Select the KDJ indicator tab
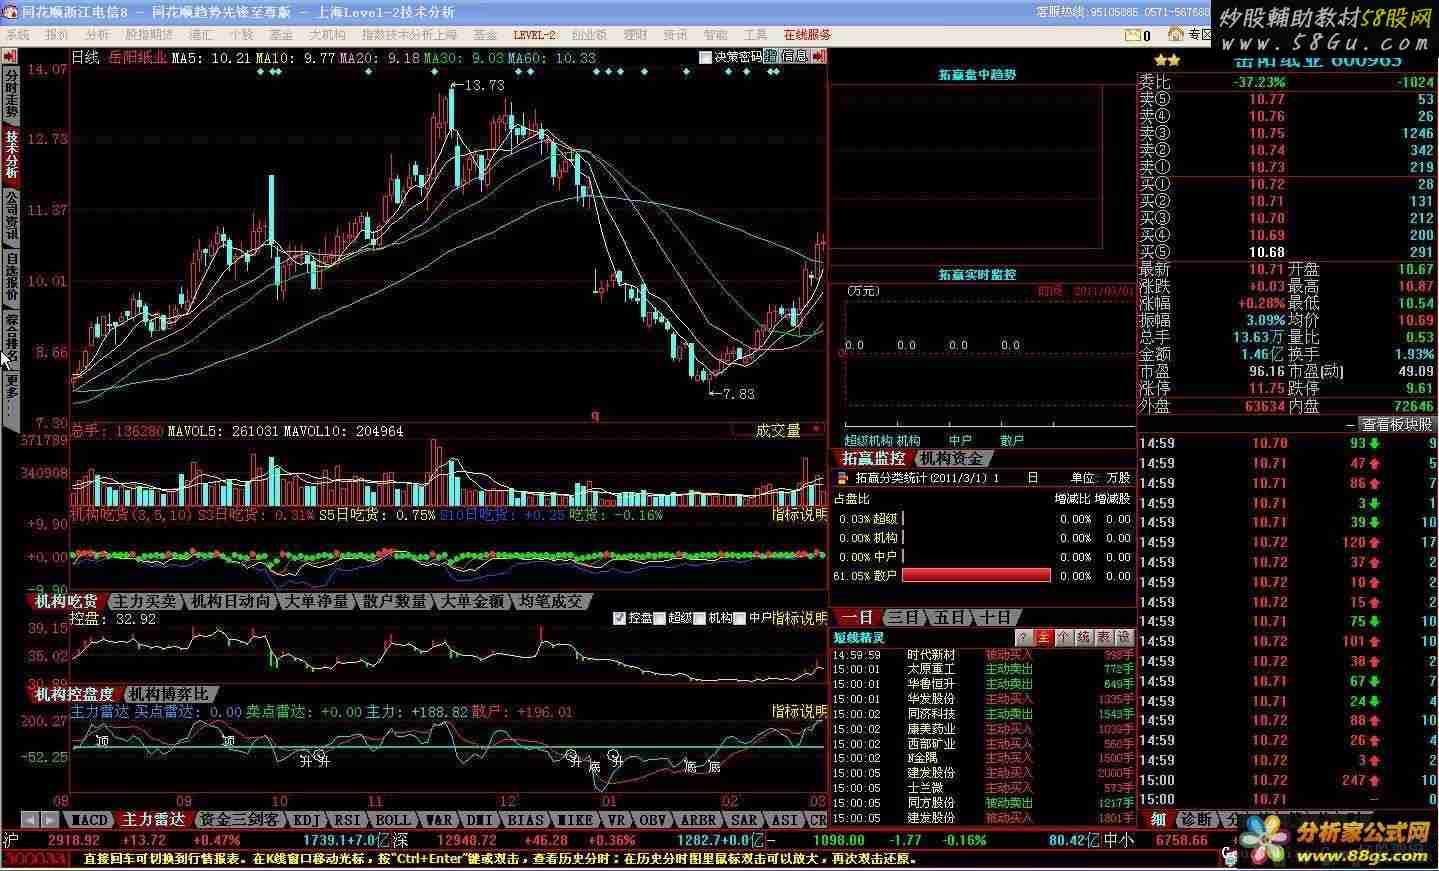 [306, 819]
